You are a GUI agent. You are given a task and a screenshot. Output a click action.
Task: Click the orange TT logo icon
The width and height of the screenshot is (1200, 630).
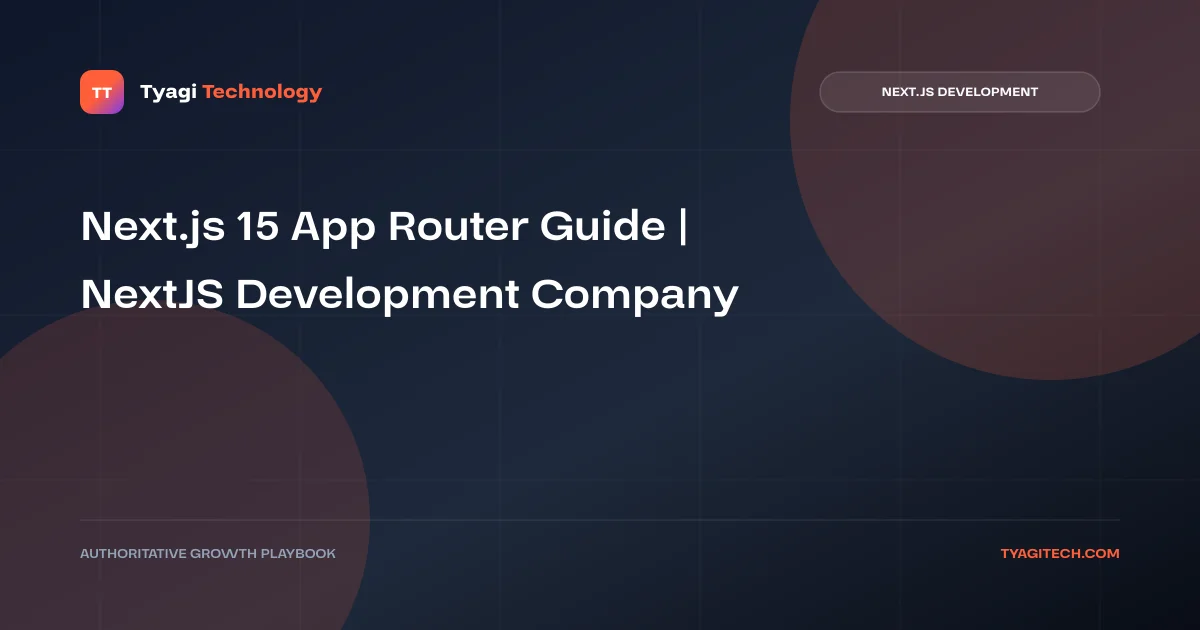click(x=102, y=92)
